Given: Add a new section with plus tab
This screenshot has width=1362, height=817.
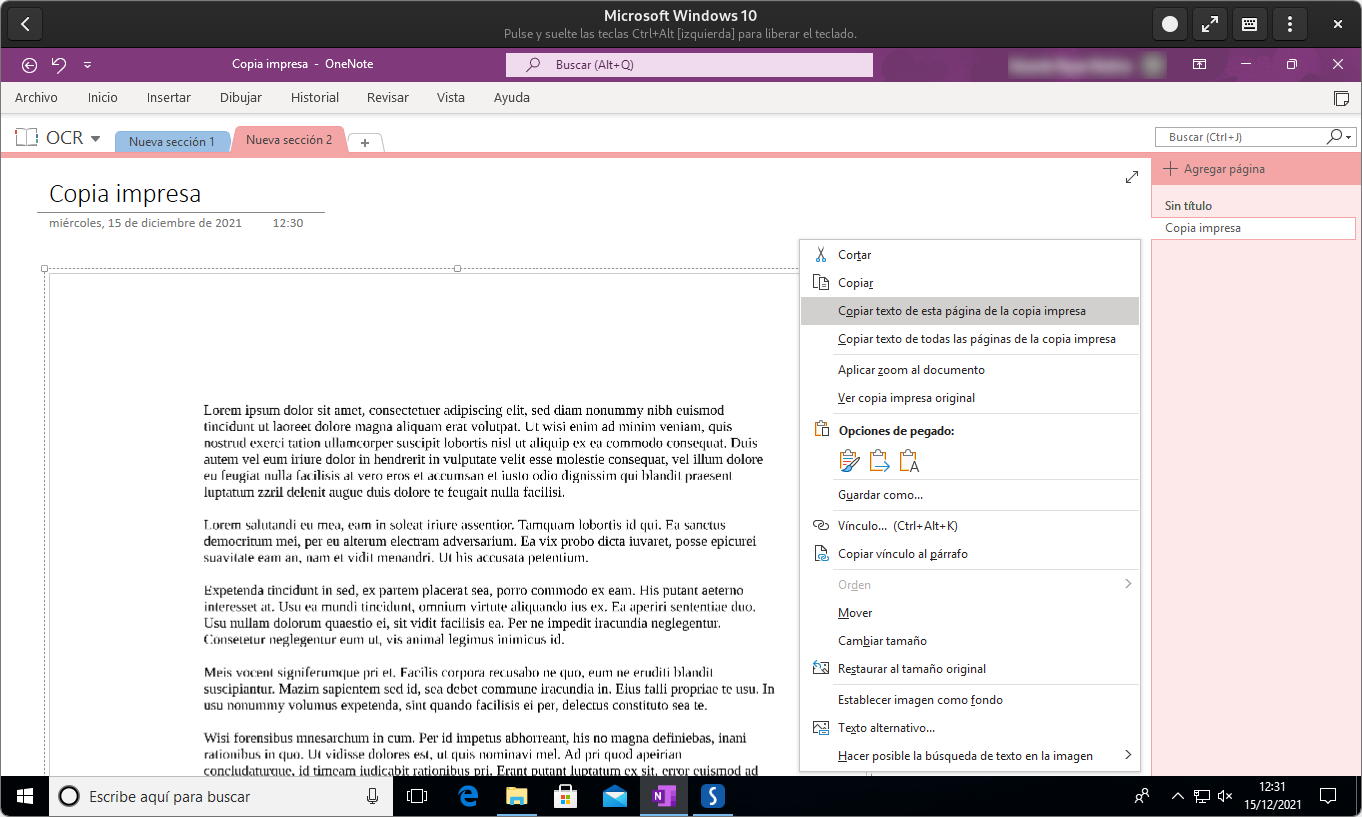Looking at the screenshot, I should (365, 143).
